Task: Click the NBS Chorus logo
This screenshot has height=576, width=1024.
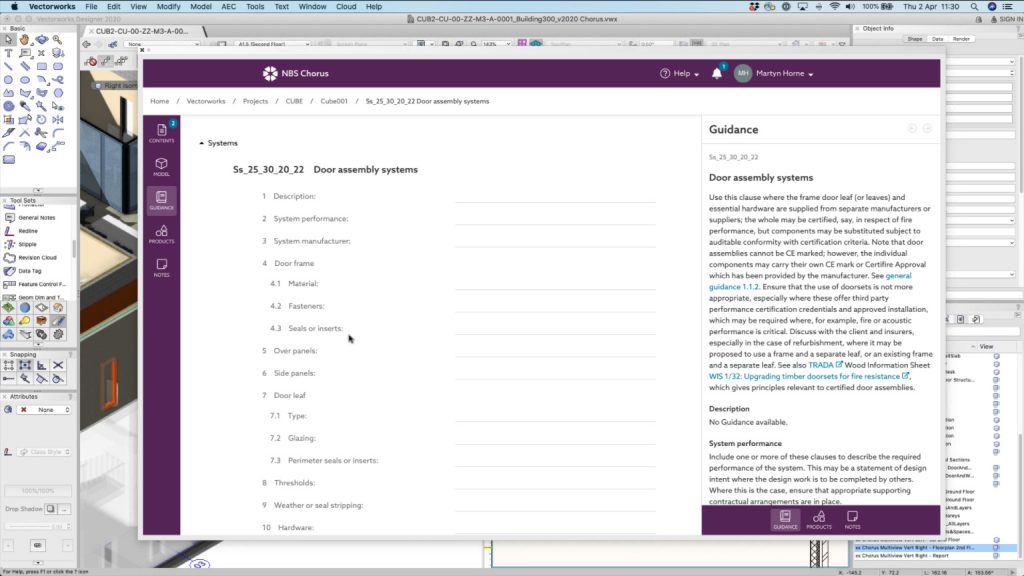Action: (x=296, y=73)
